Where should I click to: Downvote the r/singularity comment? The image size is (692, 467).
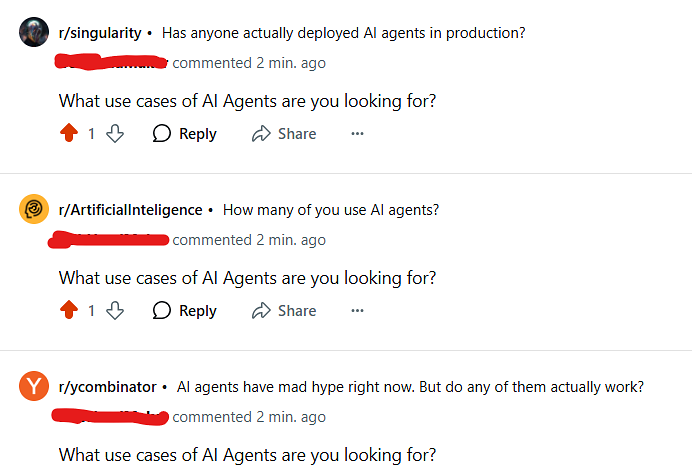[115, 134]
